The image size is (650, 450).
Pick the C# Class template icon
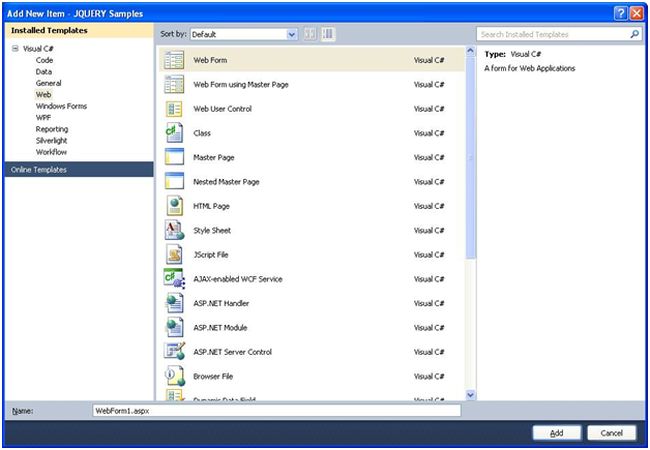tap(174, 133)
